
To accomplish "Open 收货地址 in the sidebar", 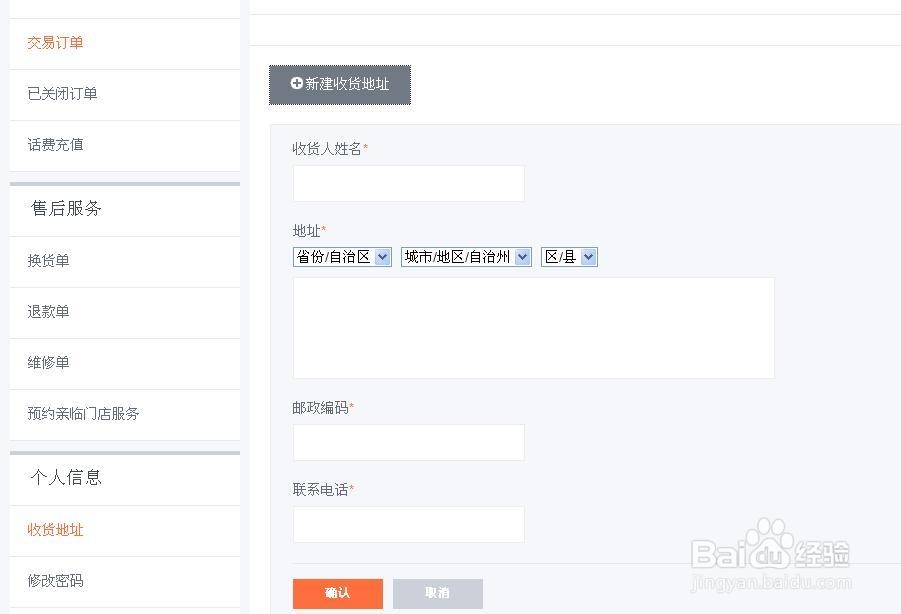I will click(56, 530).
